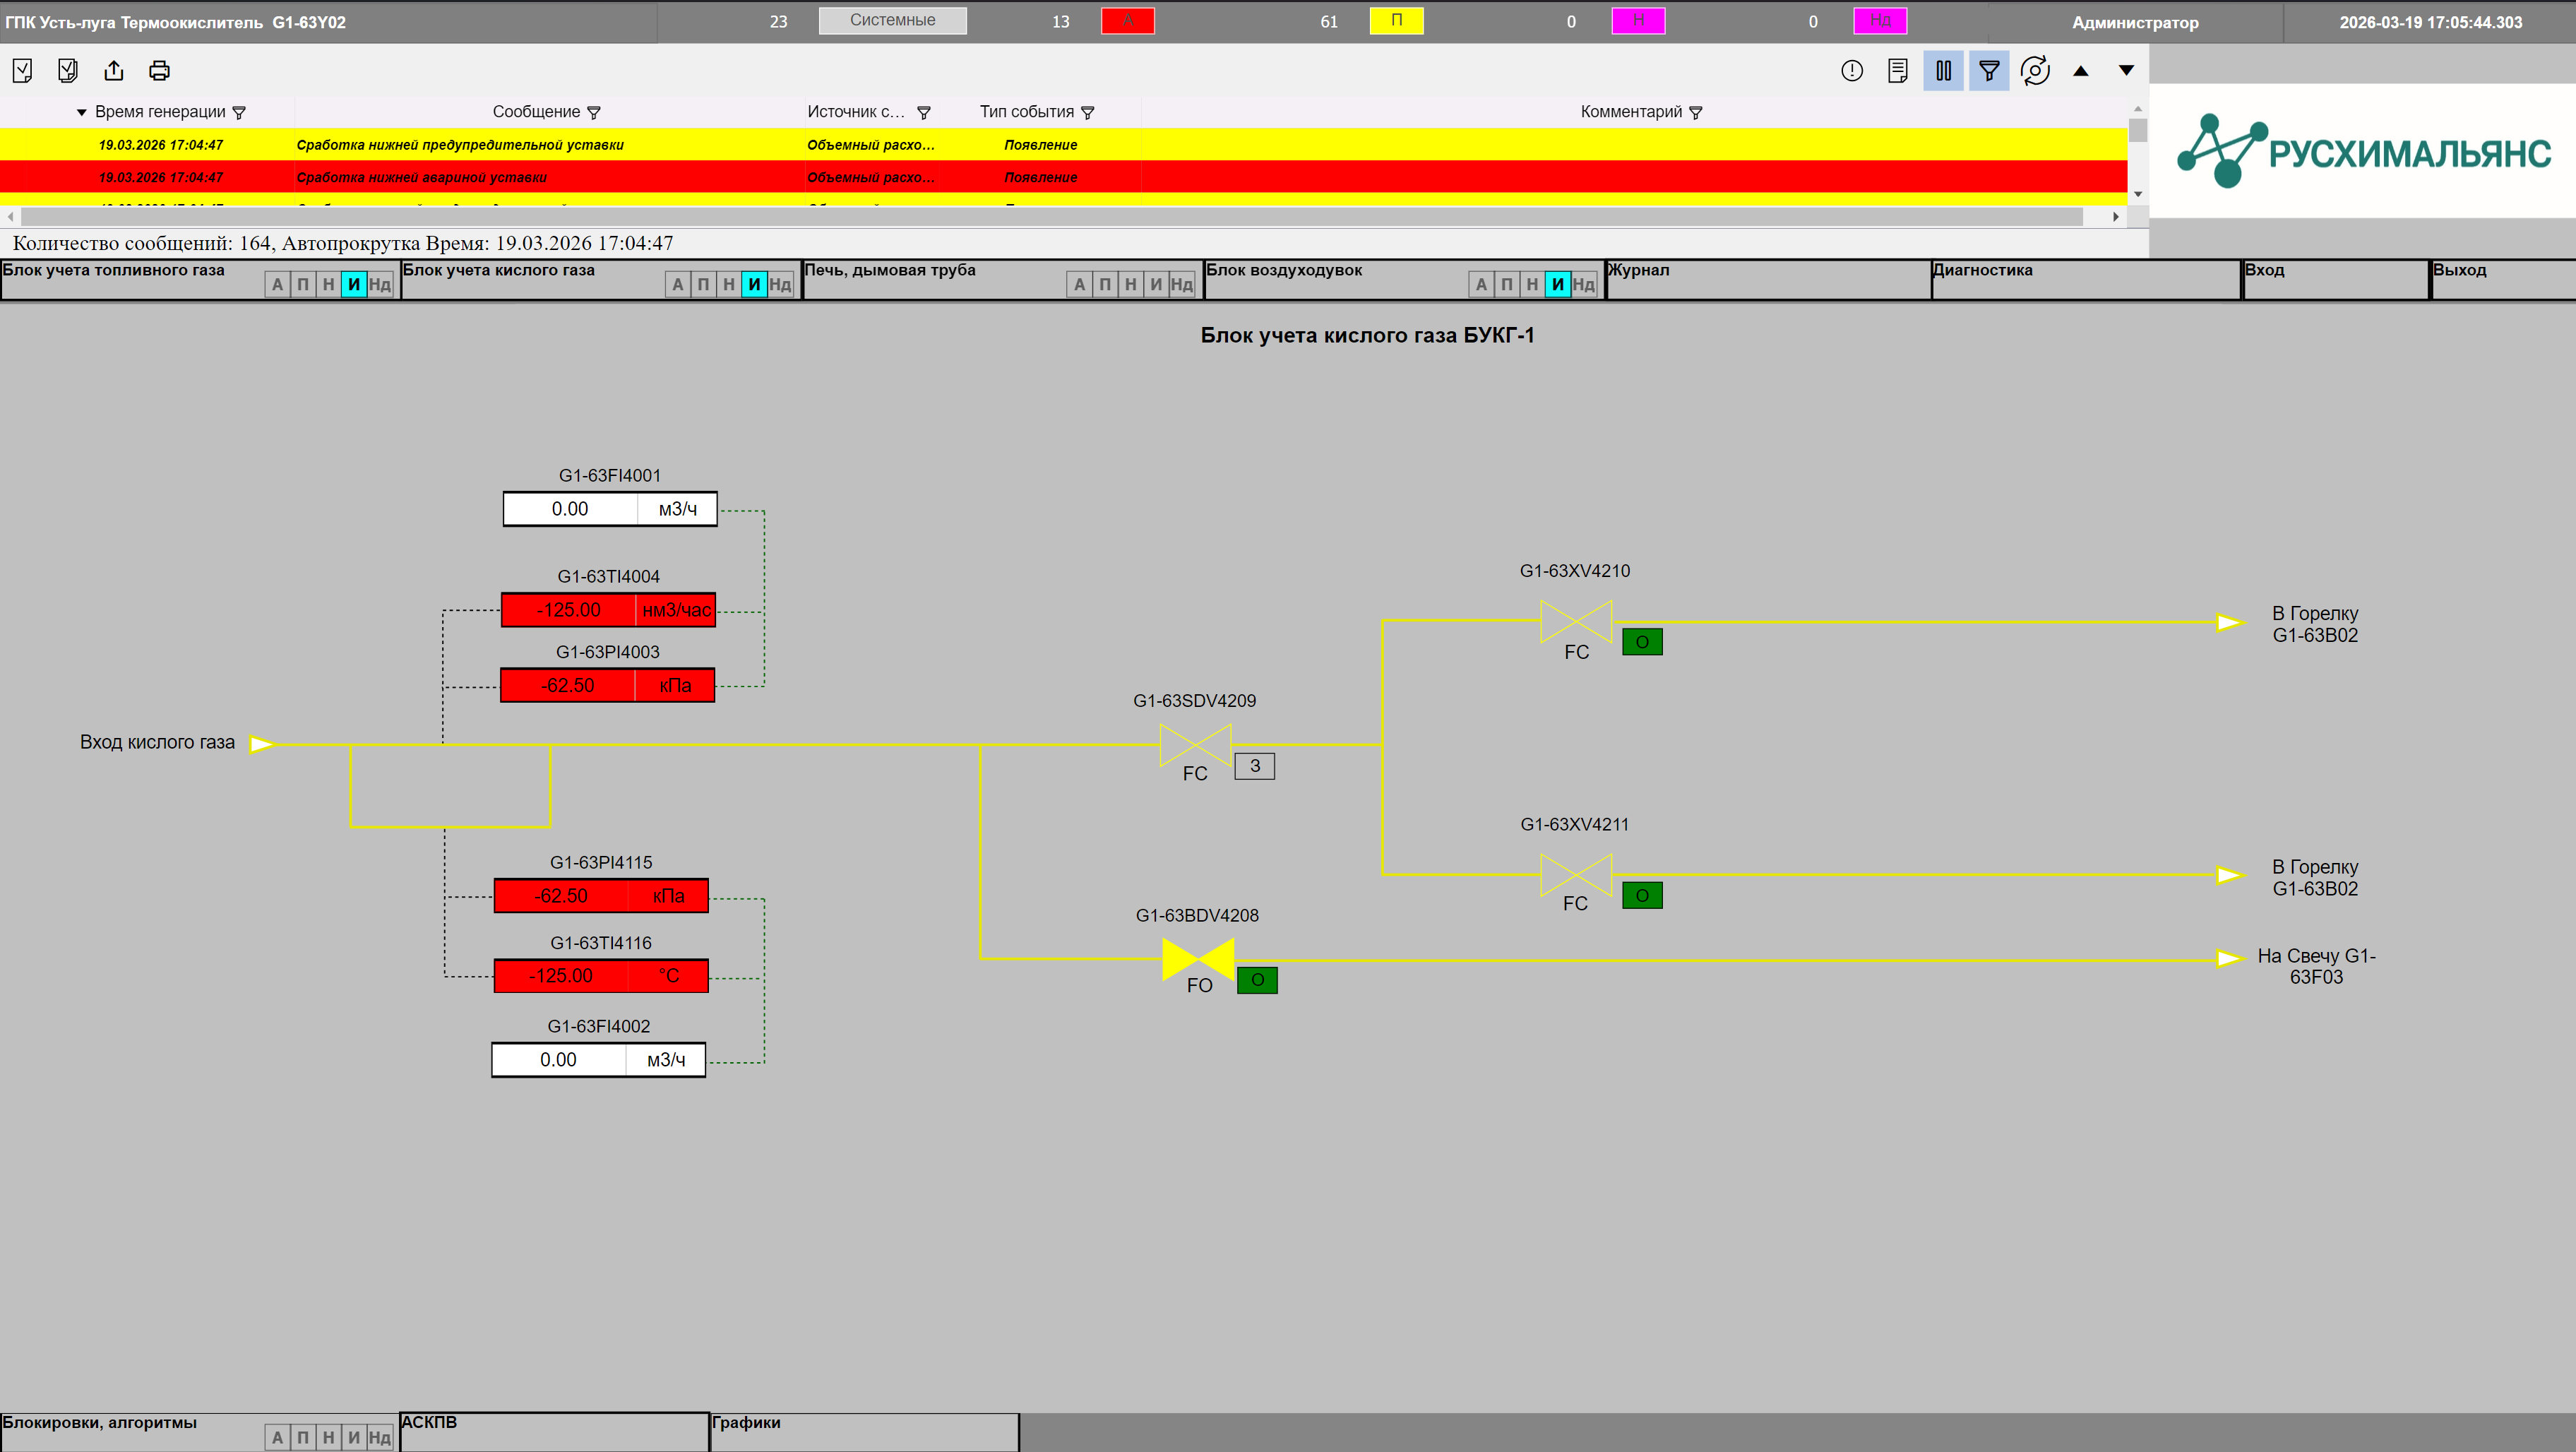The width and height of the screenshot is (2576, 1452).
Task: Click the alarm list horizontal scrollbar right arrow
Action: pos(2116,216)
